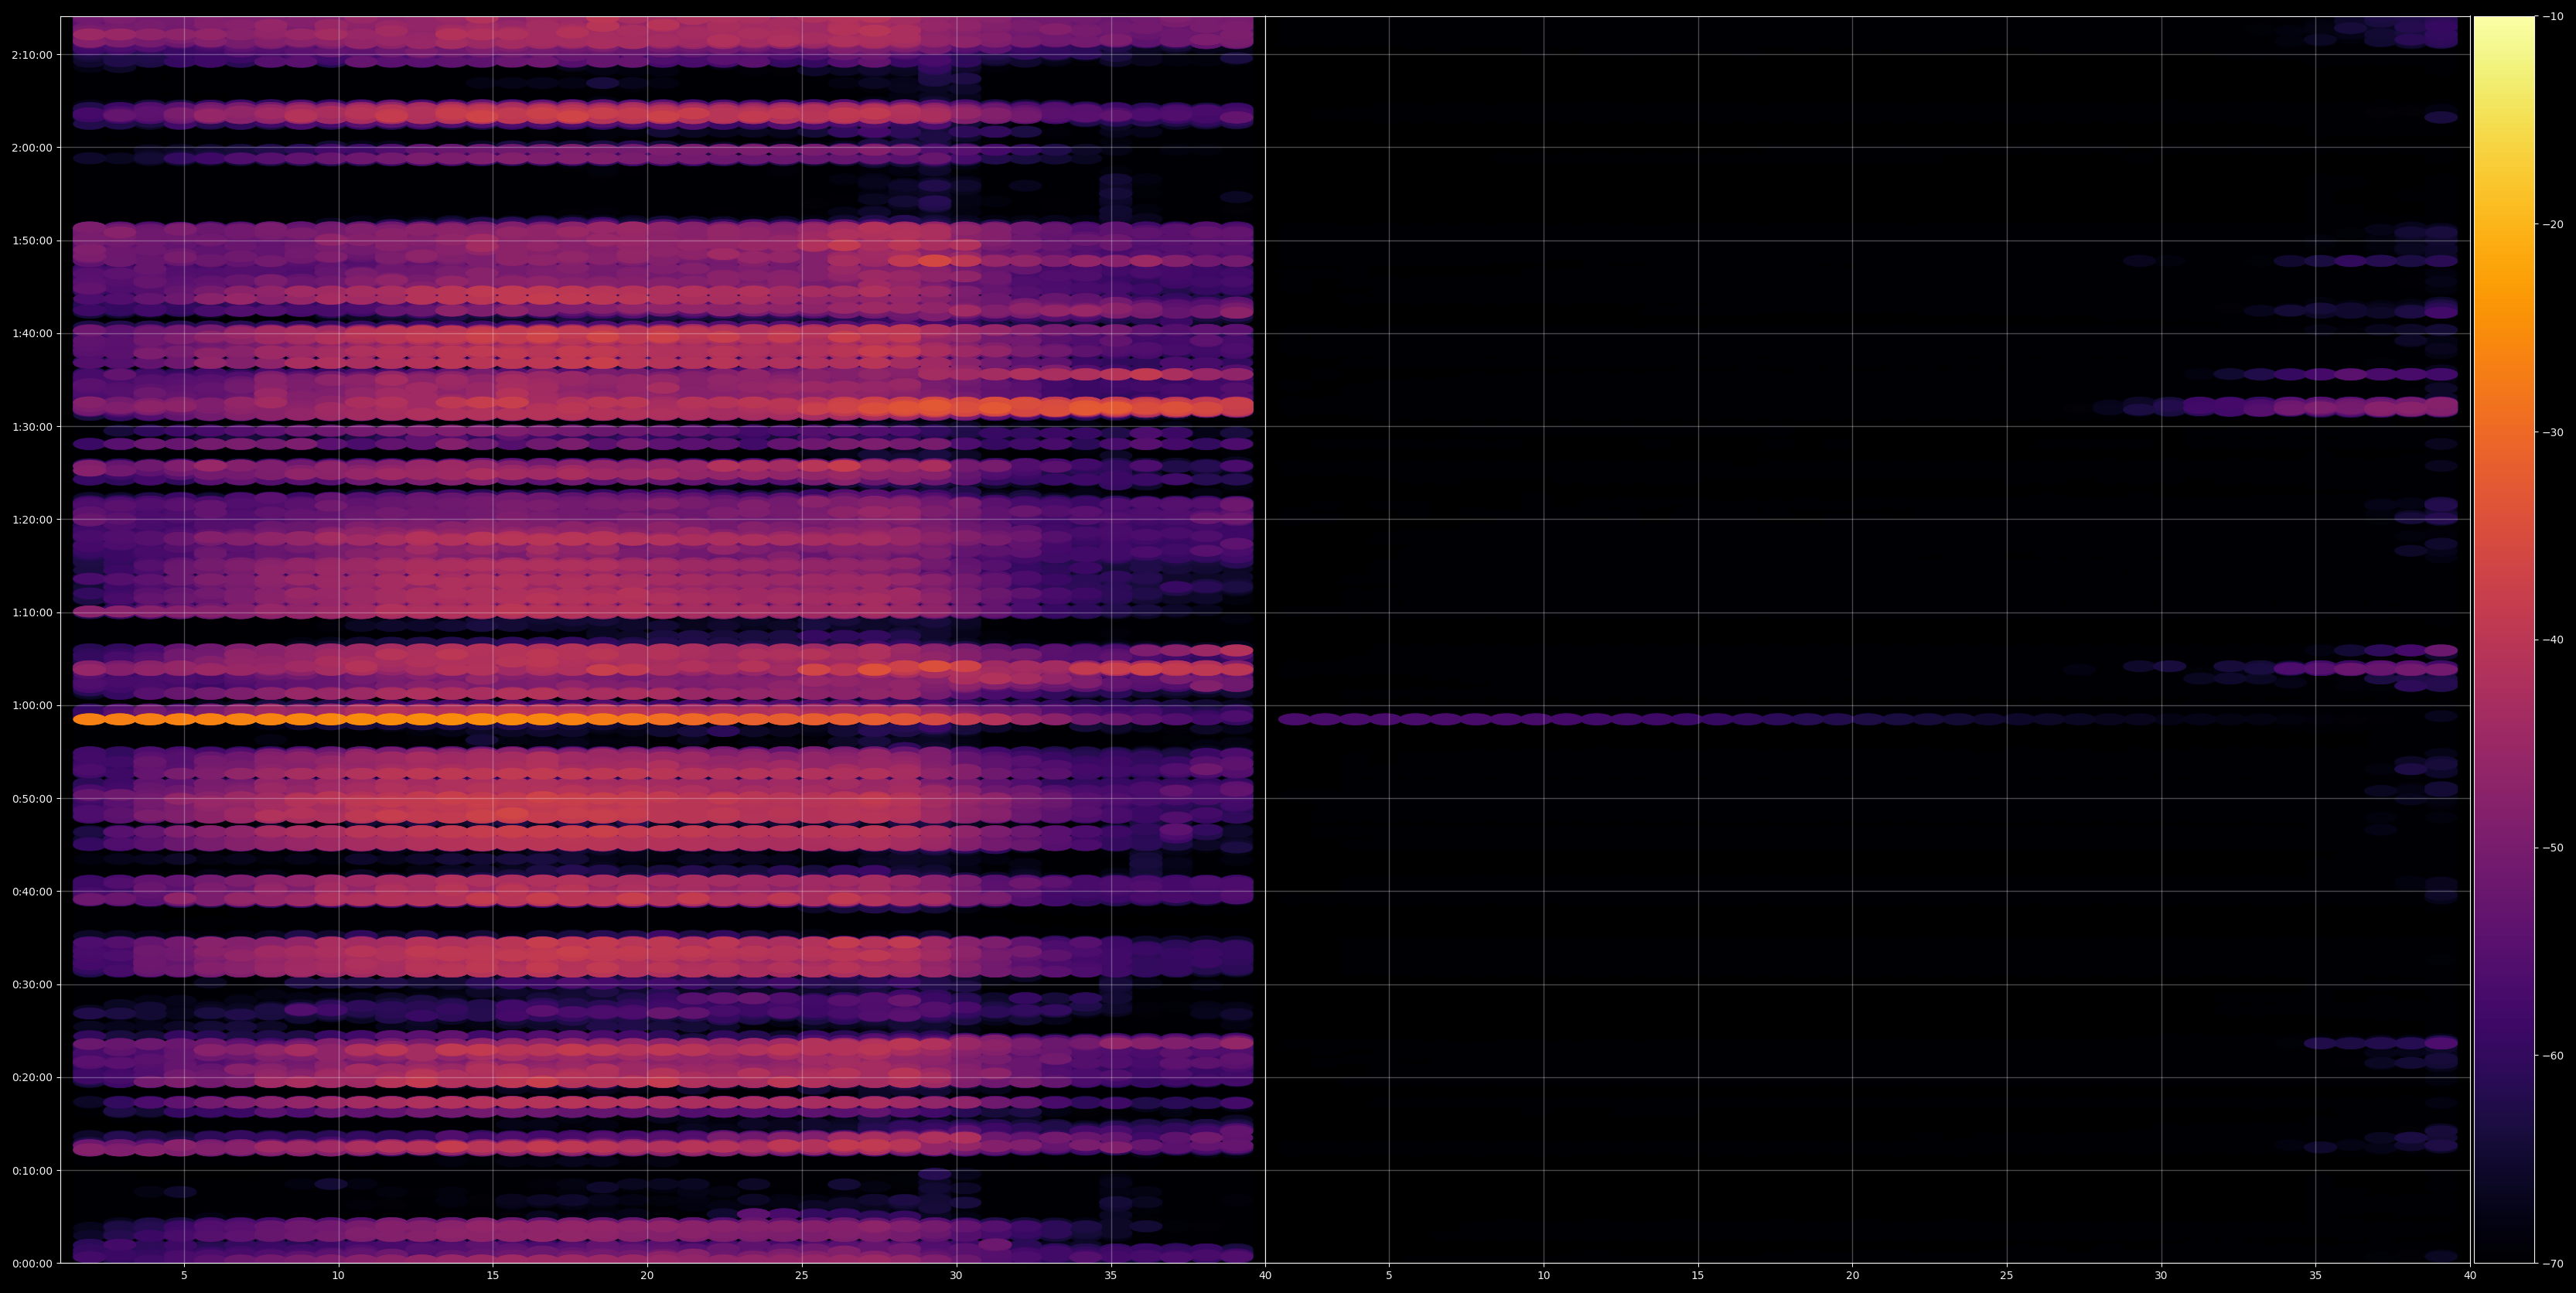This screenshot has width=2576, height=1293.
Task: Click x-axis label 15 of the left half
Action: point(493,1276)
